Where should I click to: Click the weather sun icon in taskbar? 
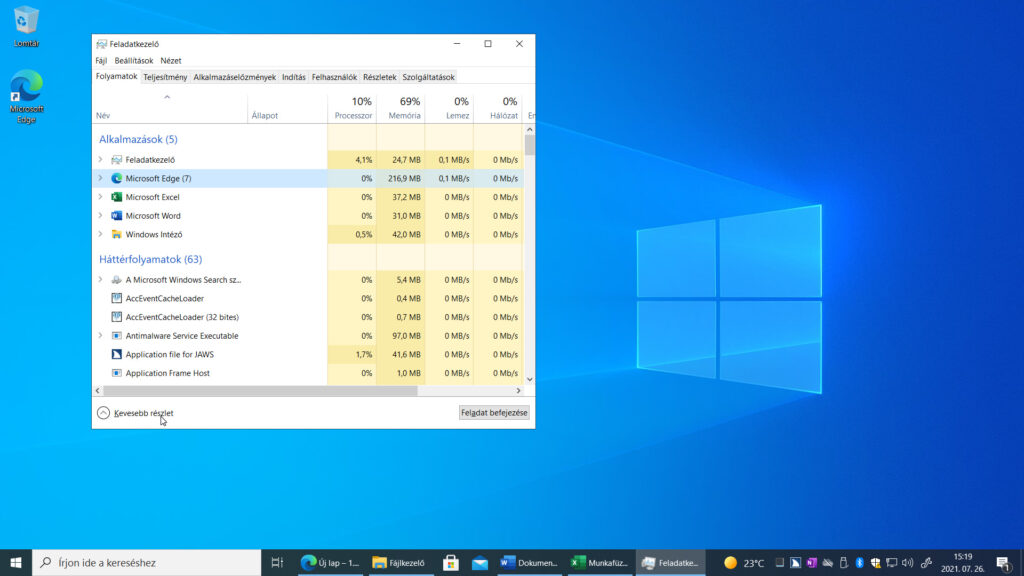(x=731, y=562)
